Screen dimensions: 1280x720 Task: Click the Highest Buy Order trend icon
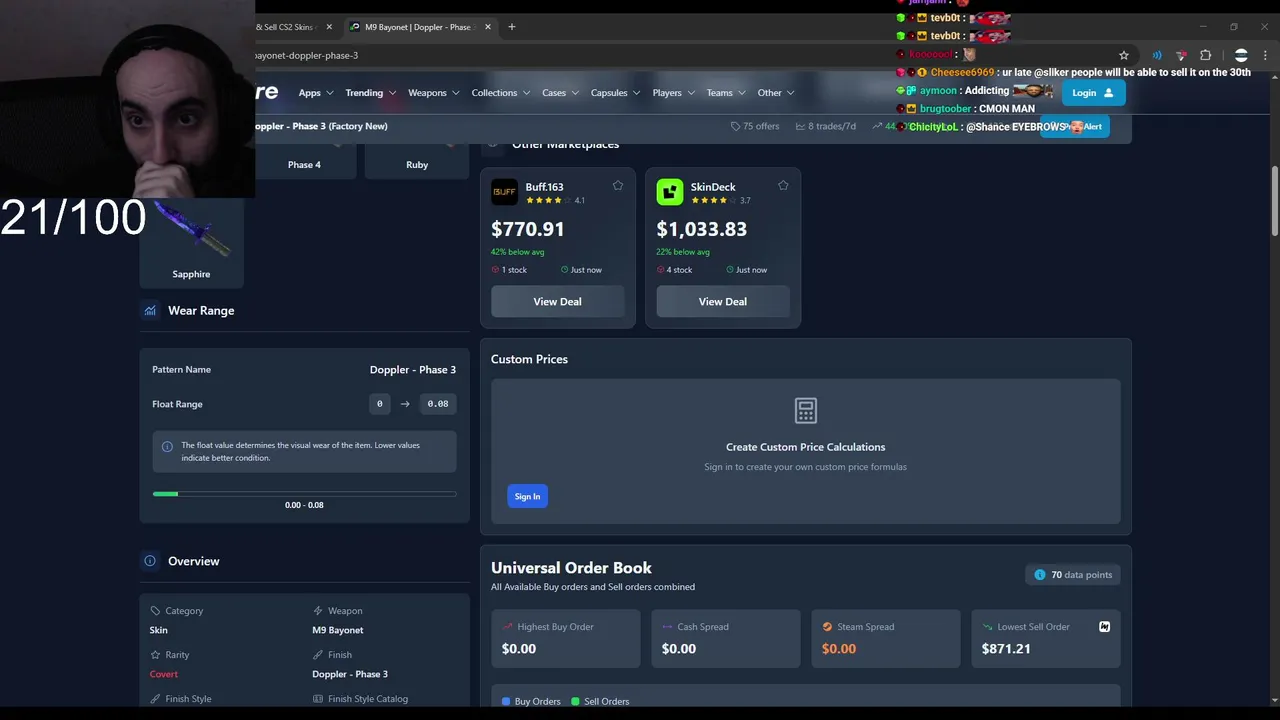click(x=507, y=627)
